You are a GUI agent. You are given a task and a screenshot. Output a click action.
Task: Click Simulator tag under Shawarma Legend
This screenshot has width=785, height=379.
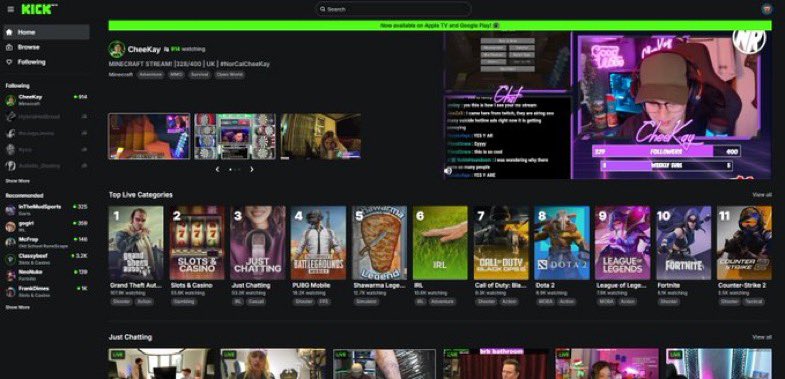366,302
